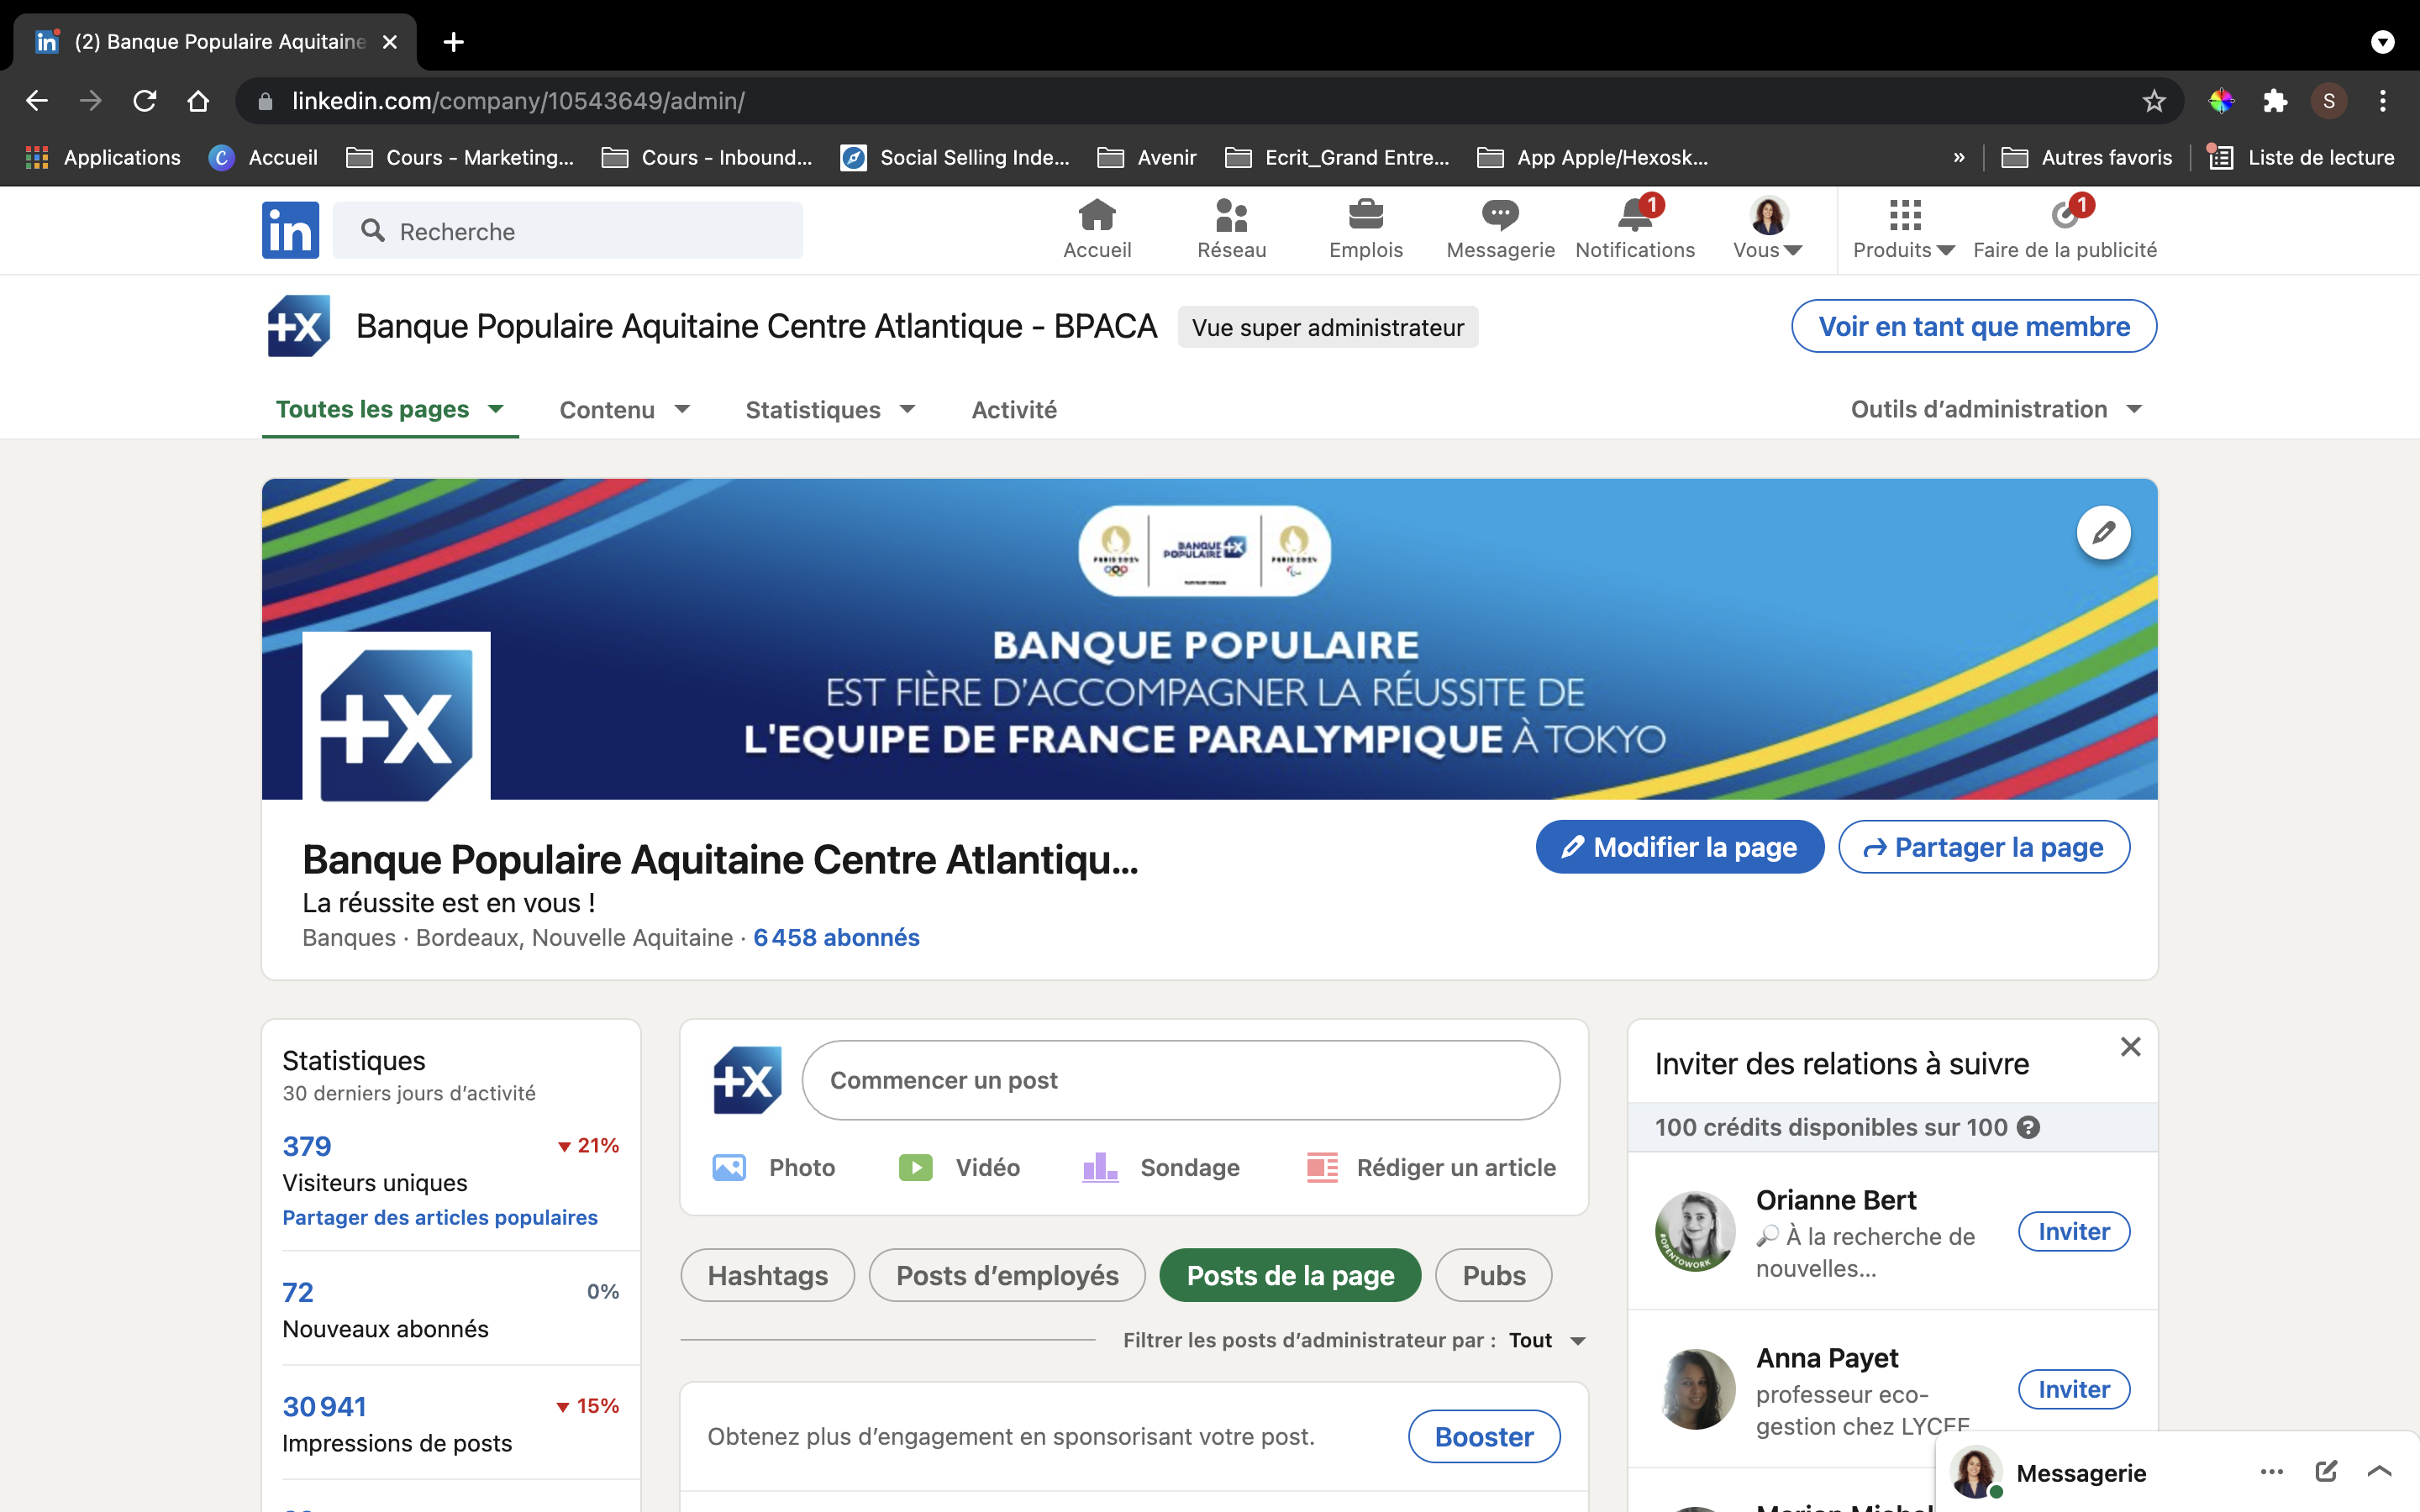Click the LinkedIn home logo
Viewport: 2420px width, 1512px height.
tap(290, 230)
